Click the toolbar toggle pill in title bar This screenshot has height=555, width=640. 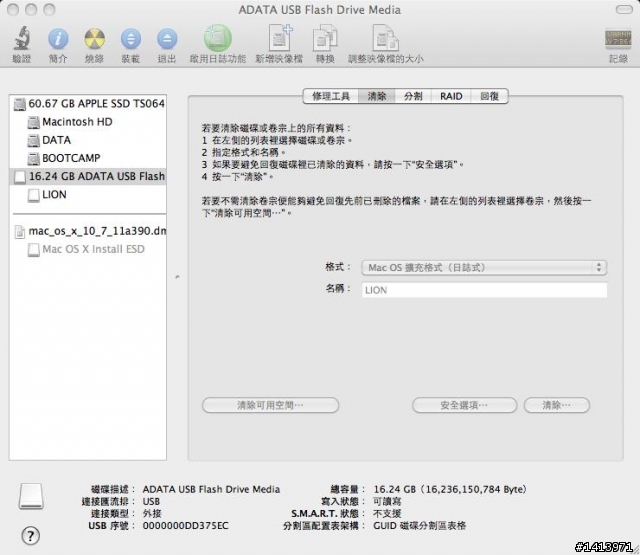pyautogui.click(x=624, y=9)
